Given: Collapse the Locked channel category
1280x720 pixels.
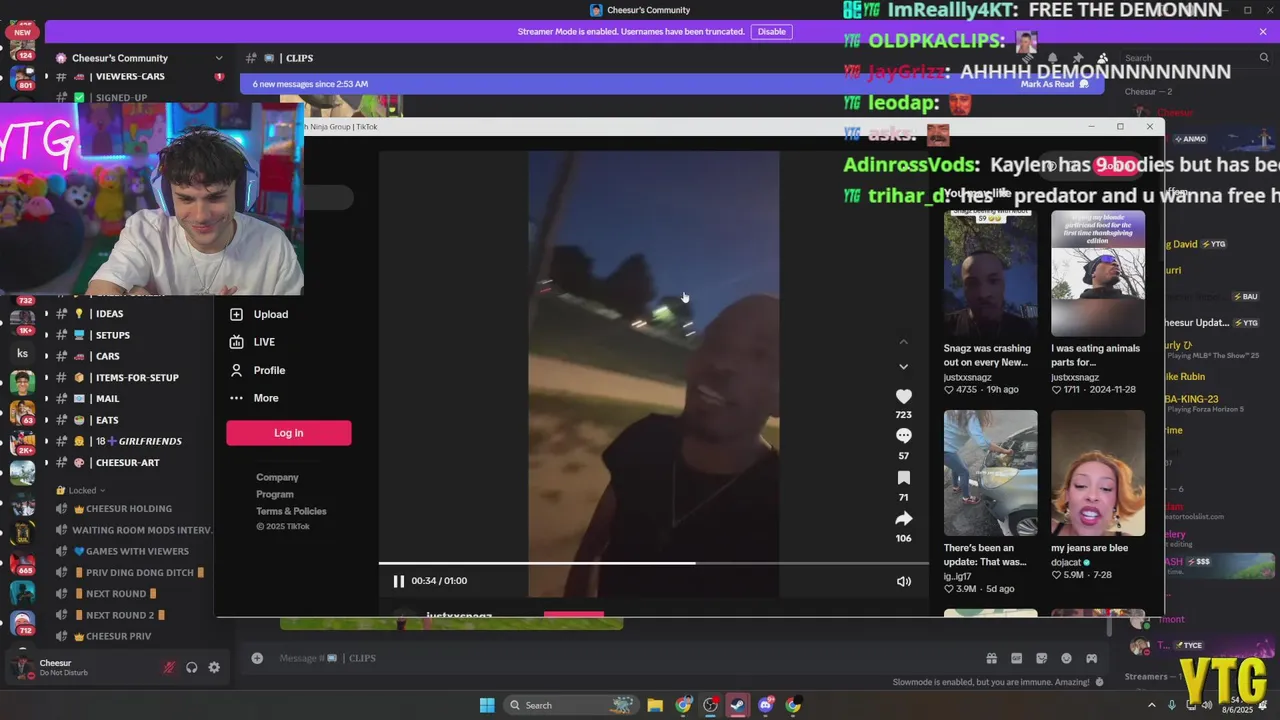Looking at the screenshot, I should click(83, 490).
